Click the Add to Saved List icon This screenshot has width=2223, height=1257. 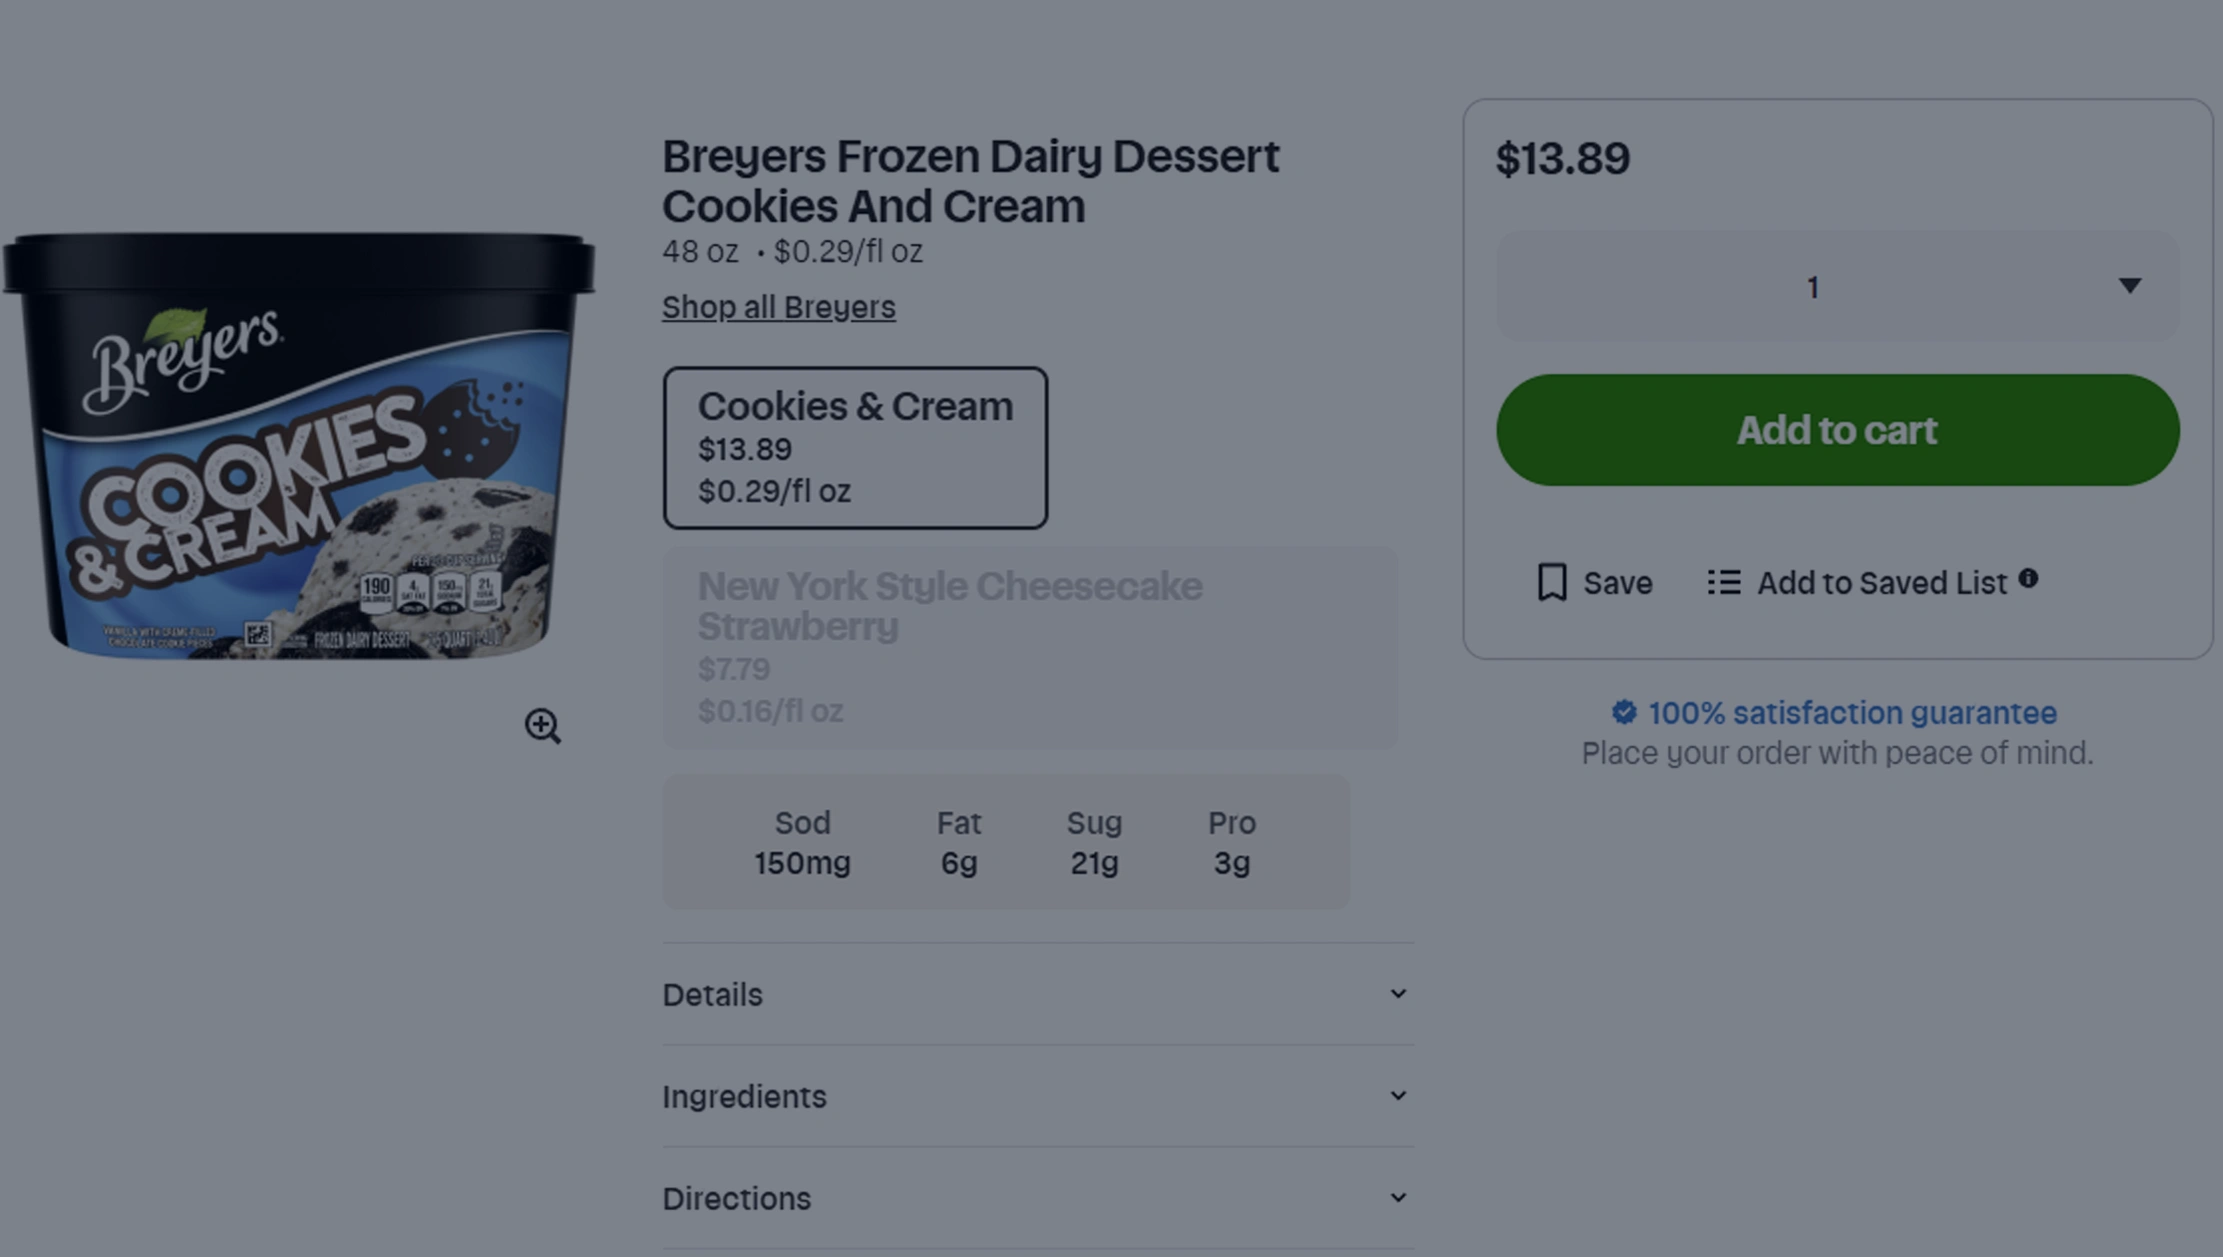tap(1724, 583)
